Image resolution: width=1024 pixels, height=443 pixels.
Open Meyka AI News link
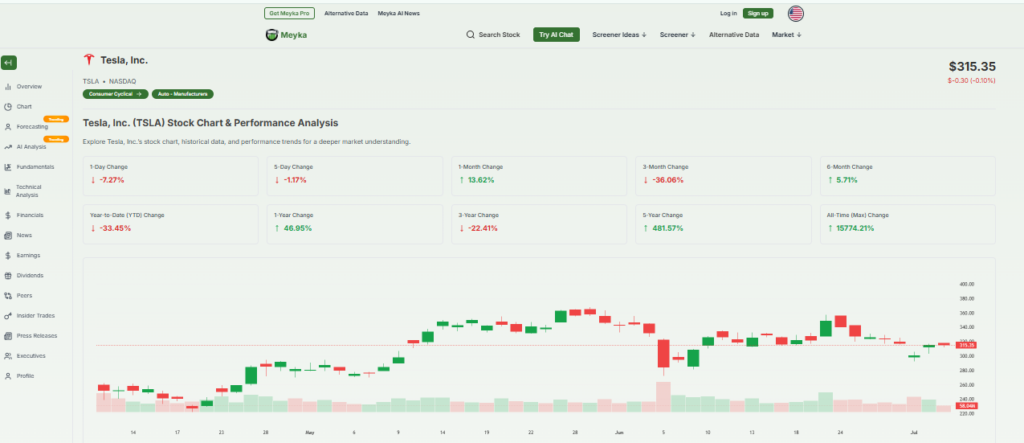click(x=398, y=13)
